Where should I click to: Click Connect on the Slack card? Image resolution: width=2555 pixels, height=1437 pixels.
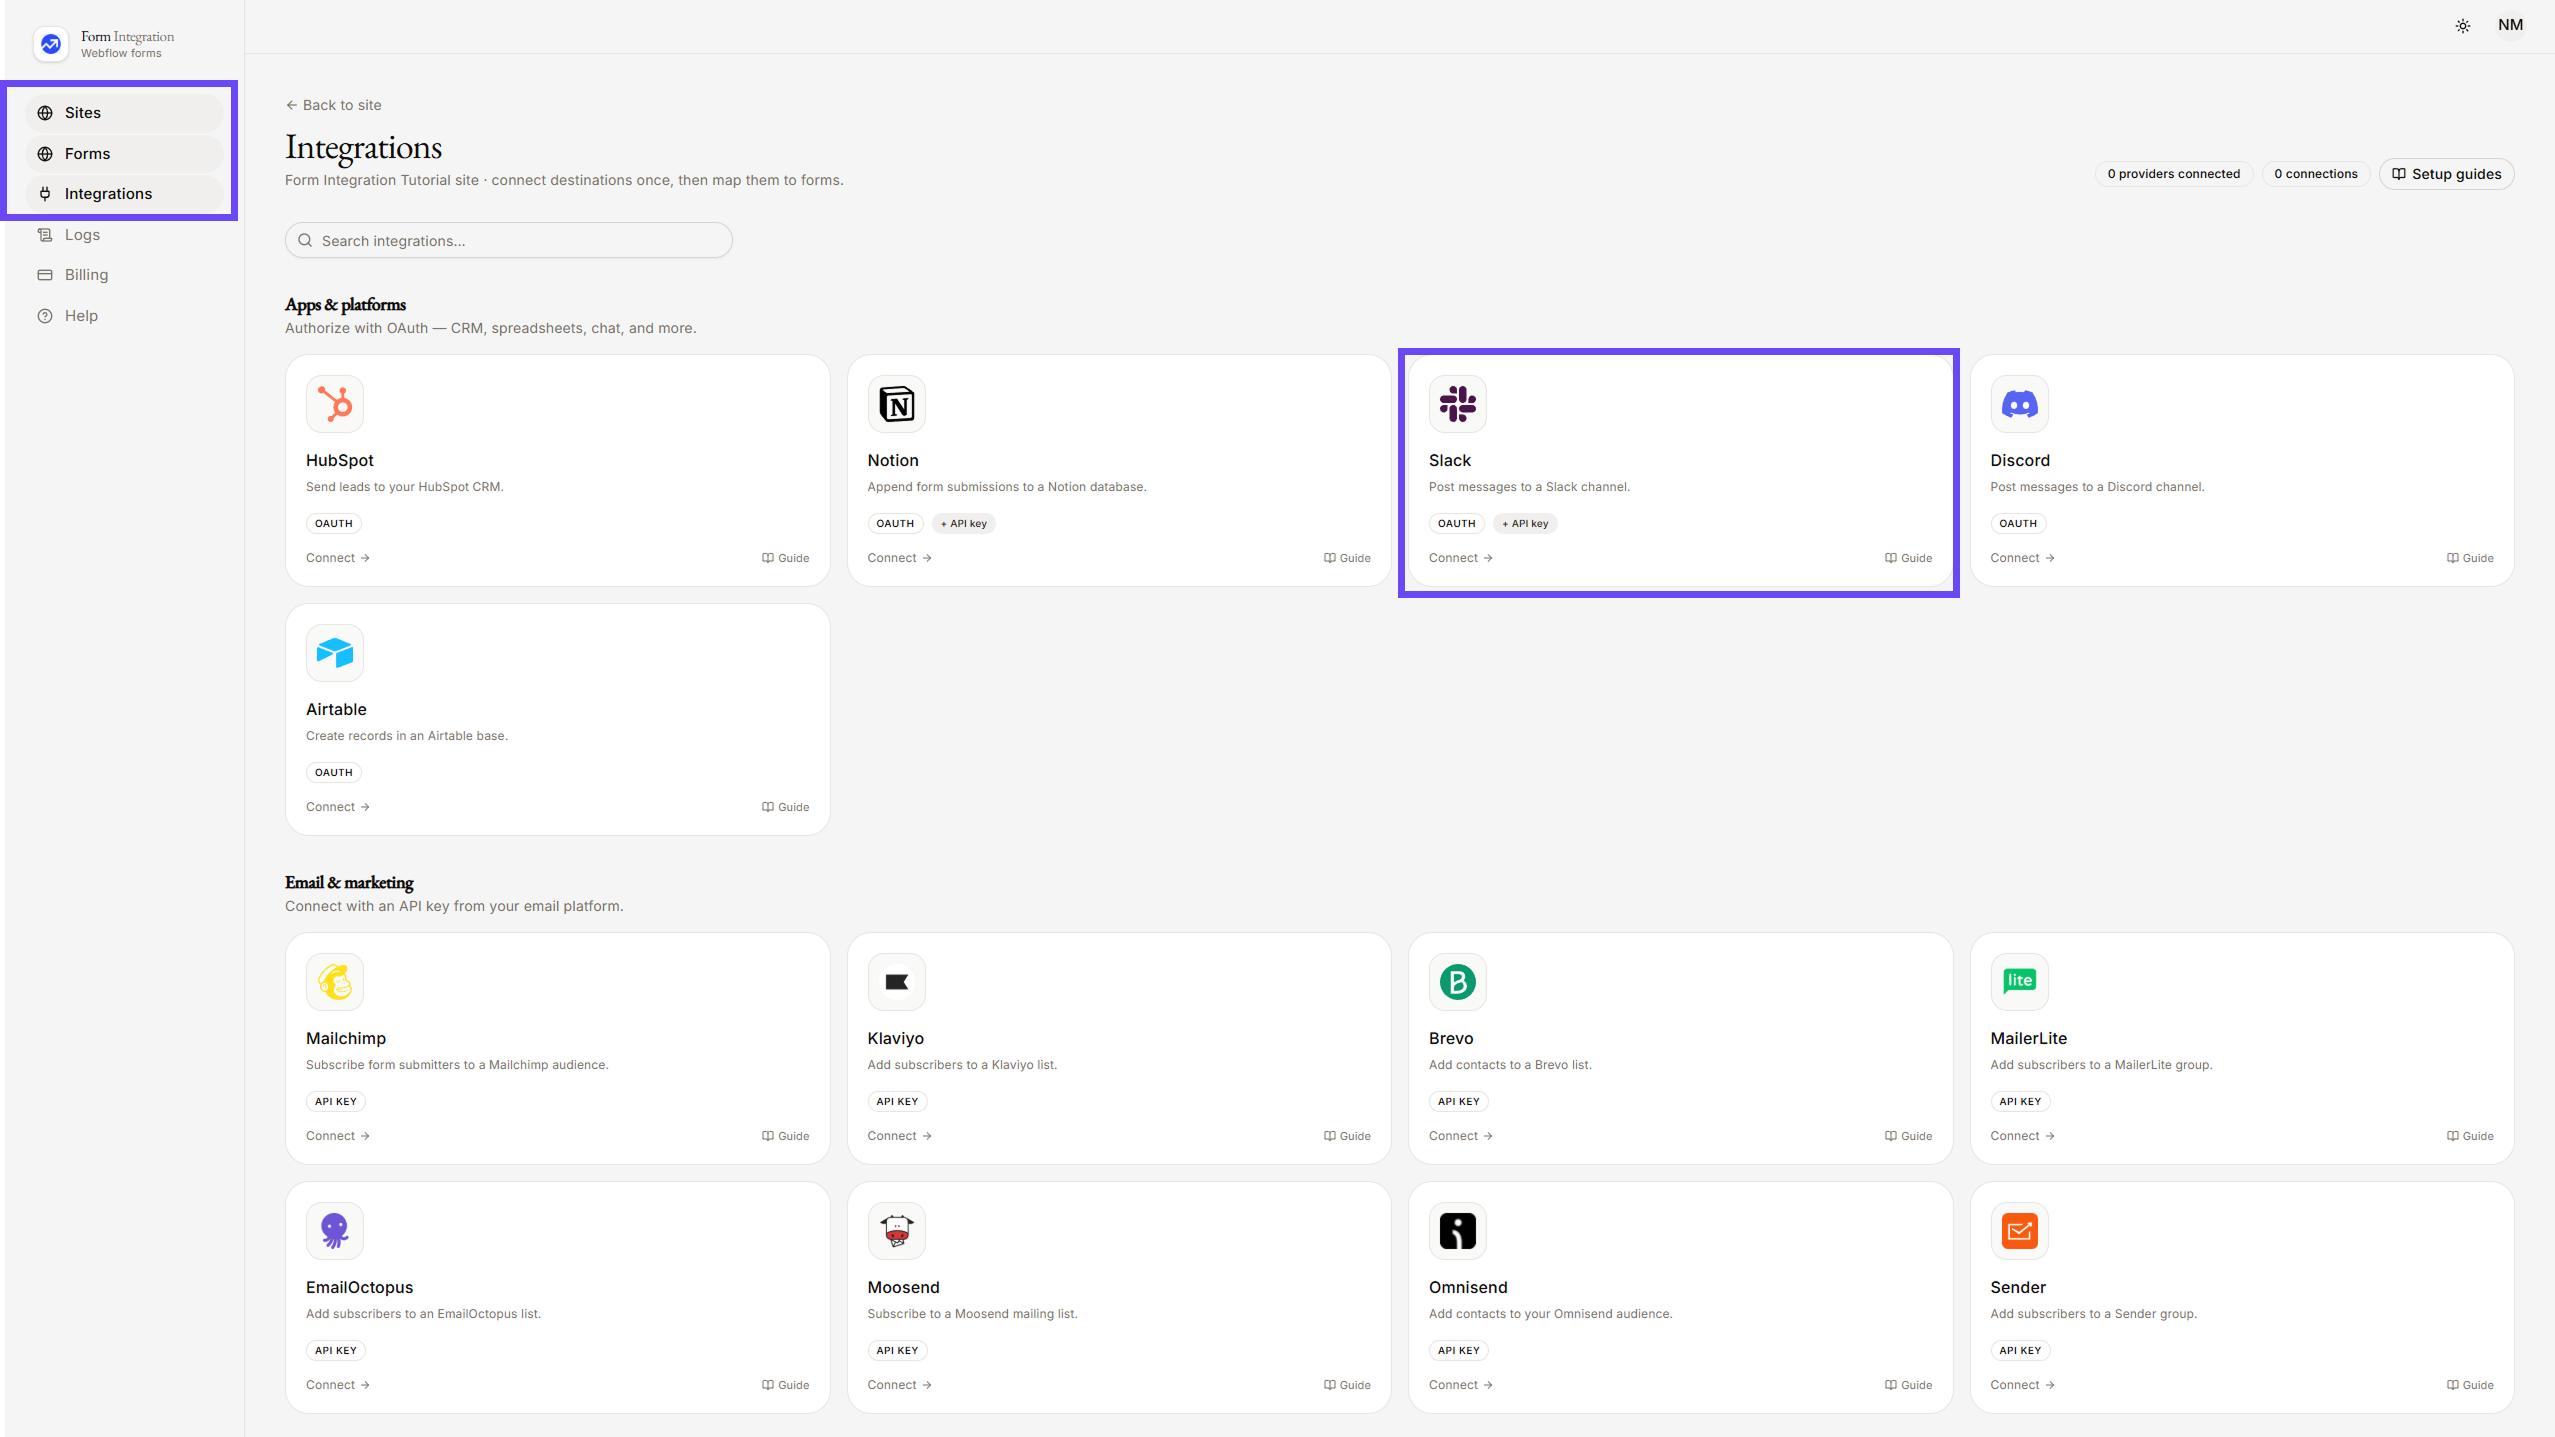pos(1461,558)
